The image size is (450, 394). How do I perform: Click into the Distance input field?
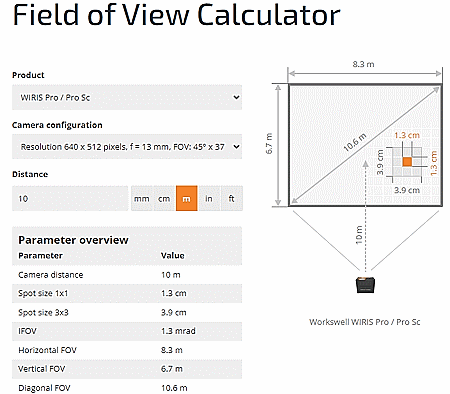(70, 199)
